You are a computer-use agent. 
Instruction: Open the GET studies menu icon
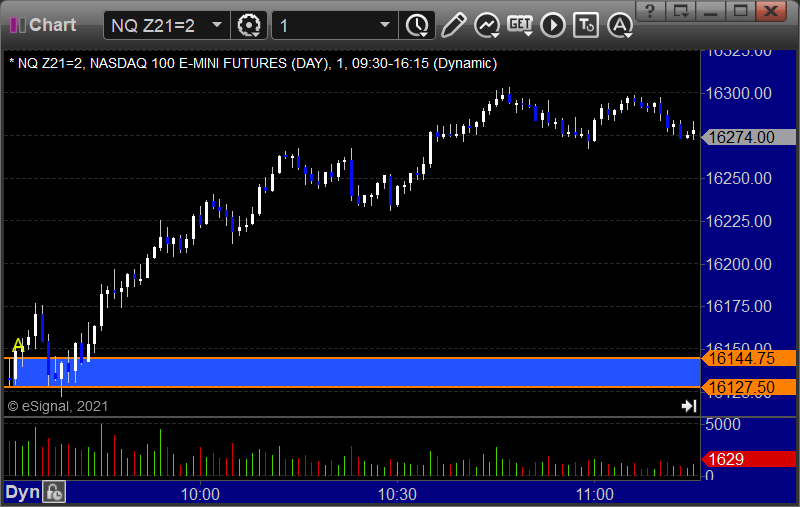[x=520, y=25]
